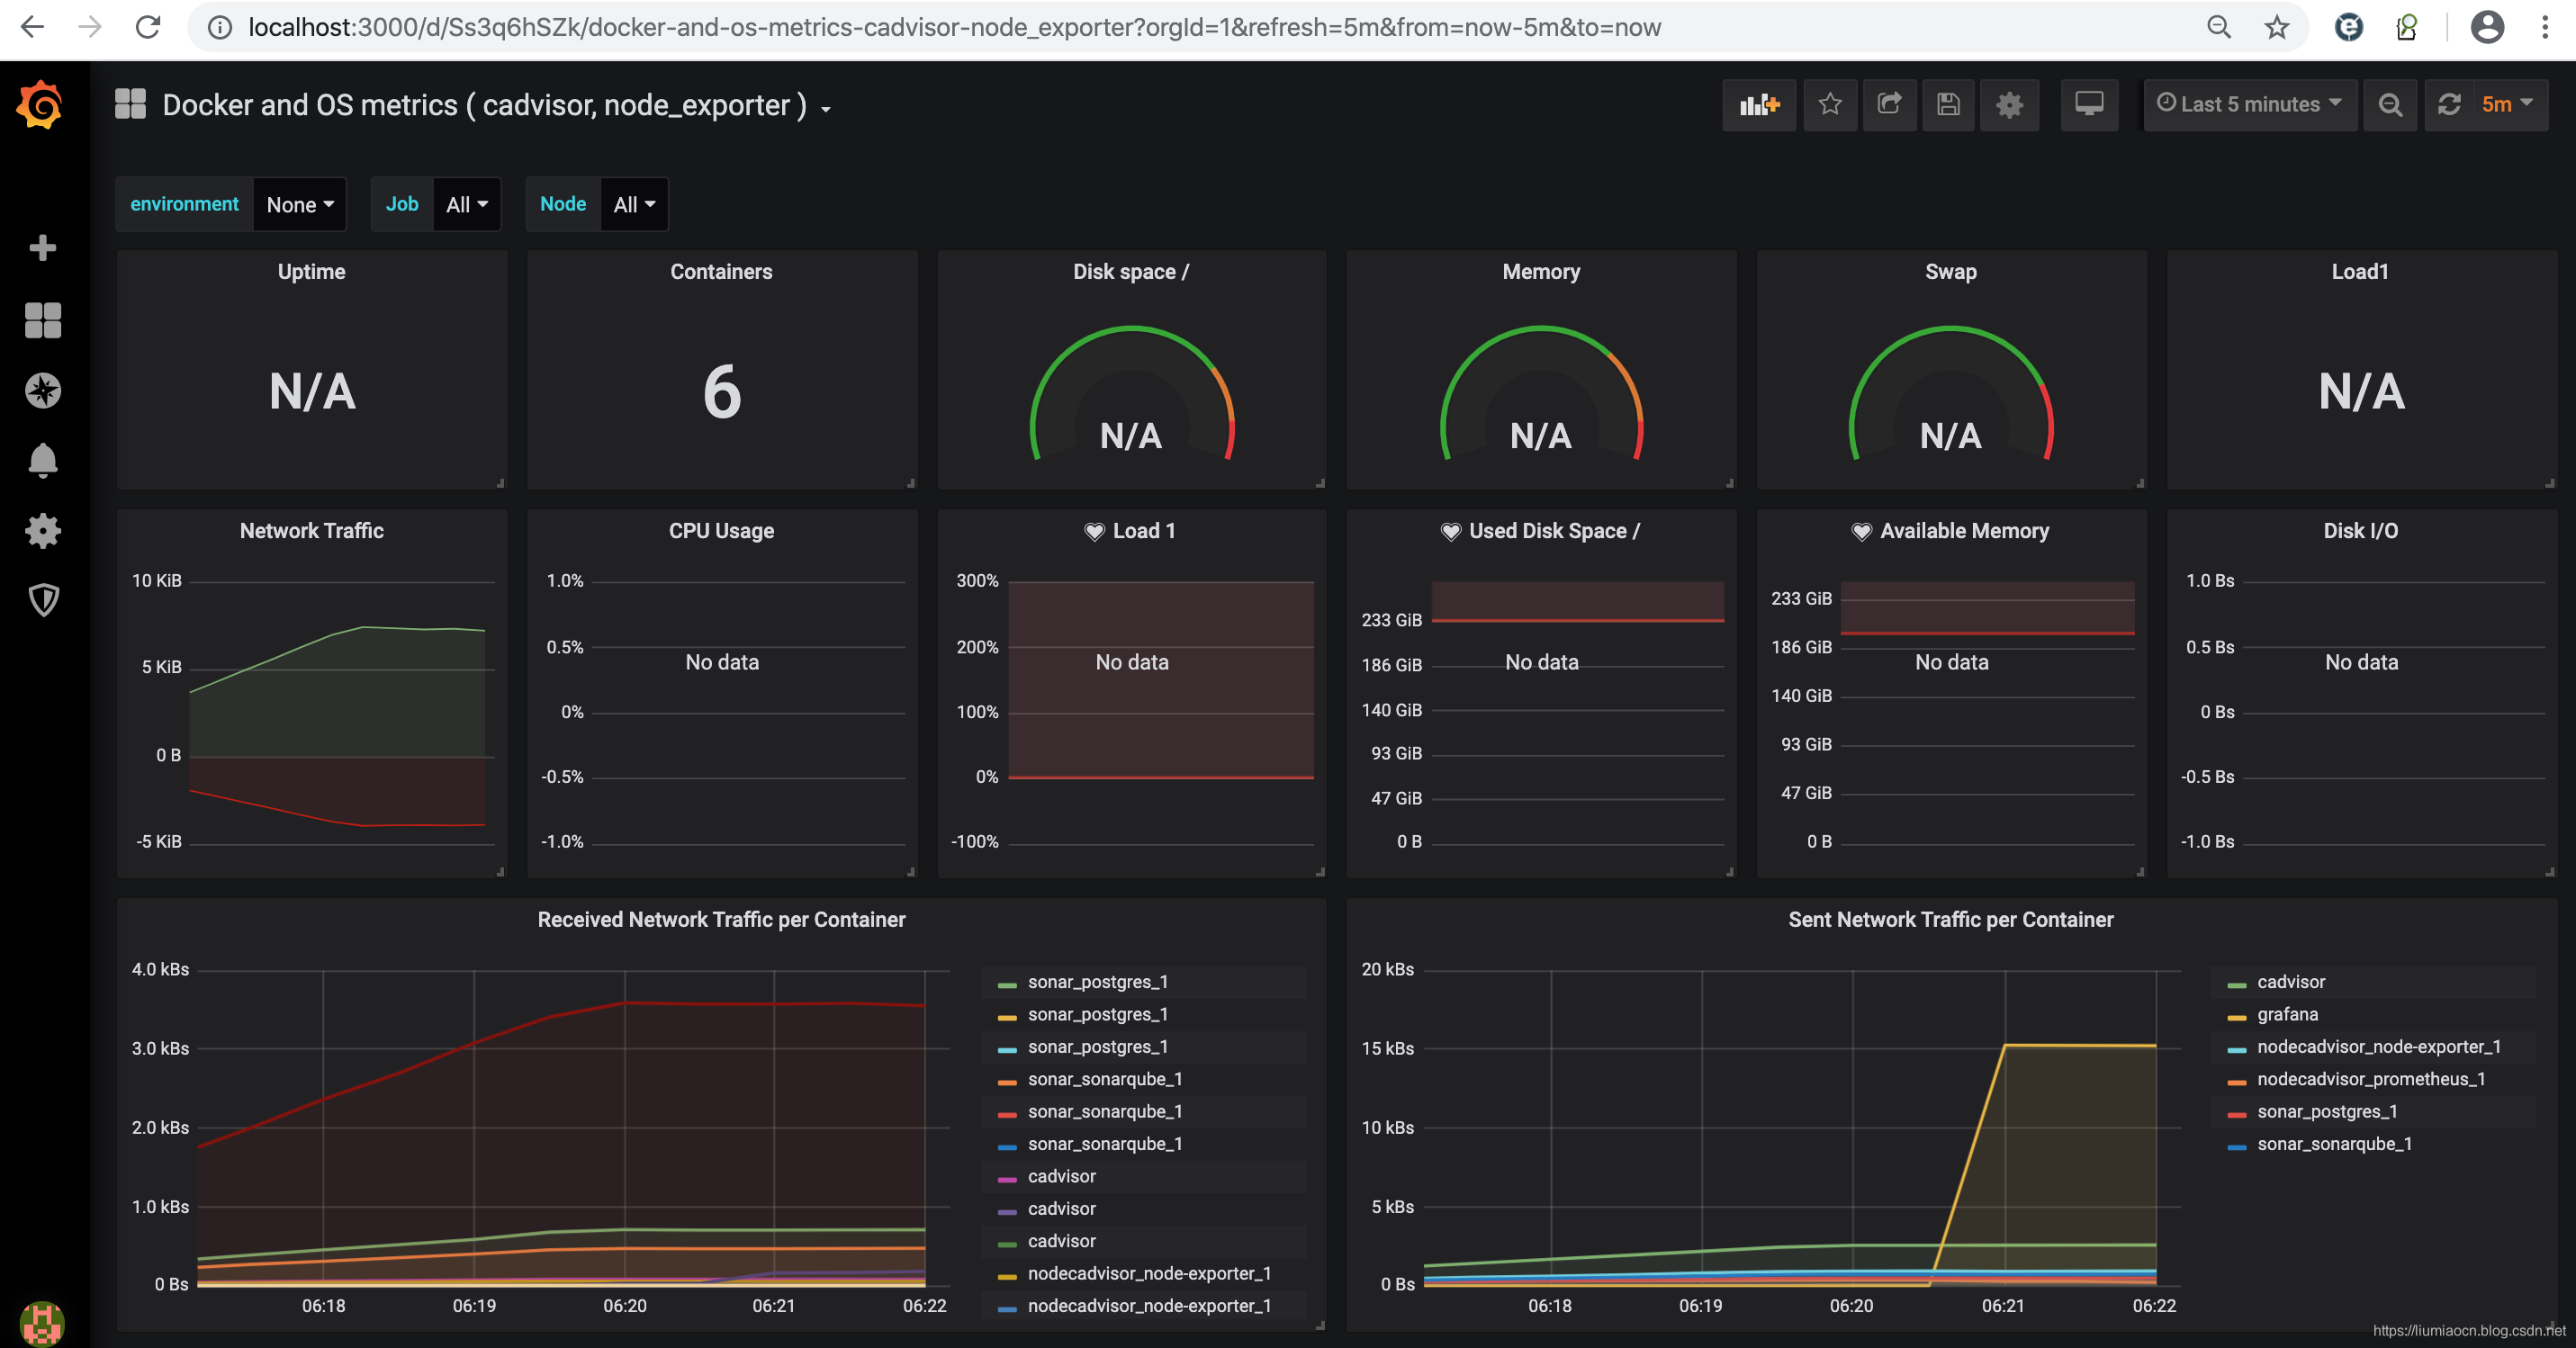Bookmark this page with star icon
The height and width of the screenshot is (1348, 2576).
click(2277, 27)
